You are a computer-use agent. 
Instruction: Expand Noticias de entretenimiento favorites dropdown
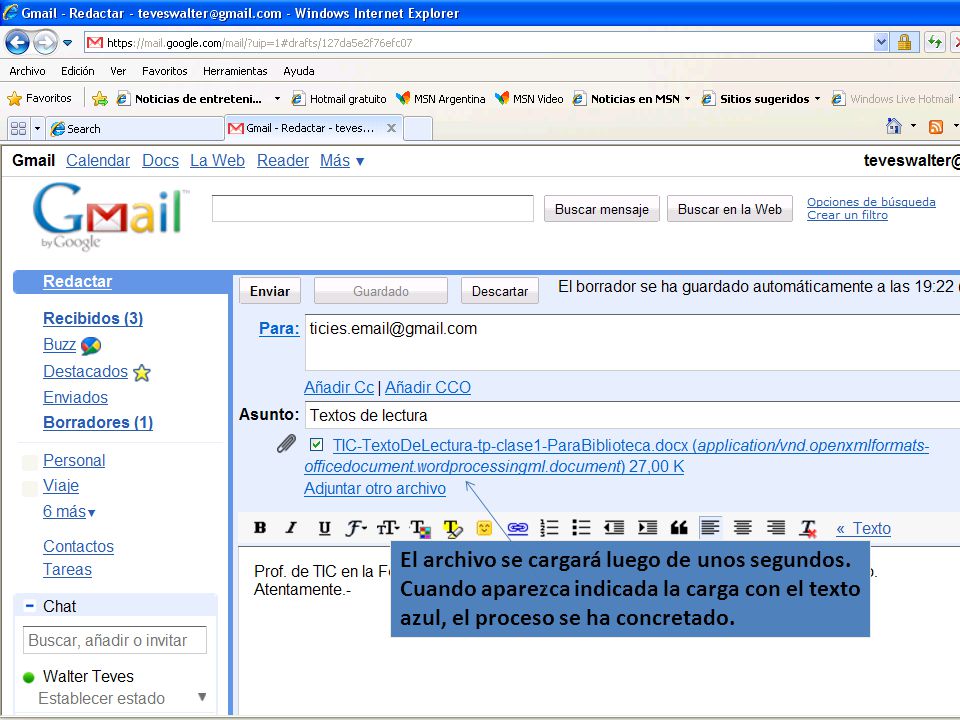coord(277,99)
